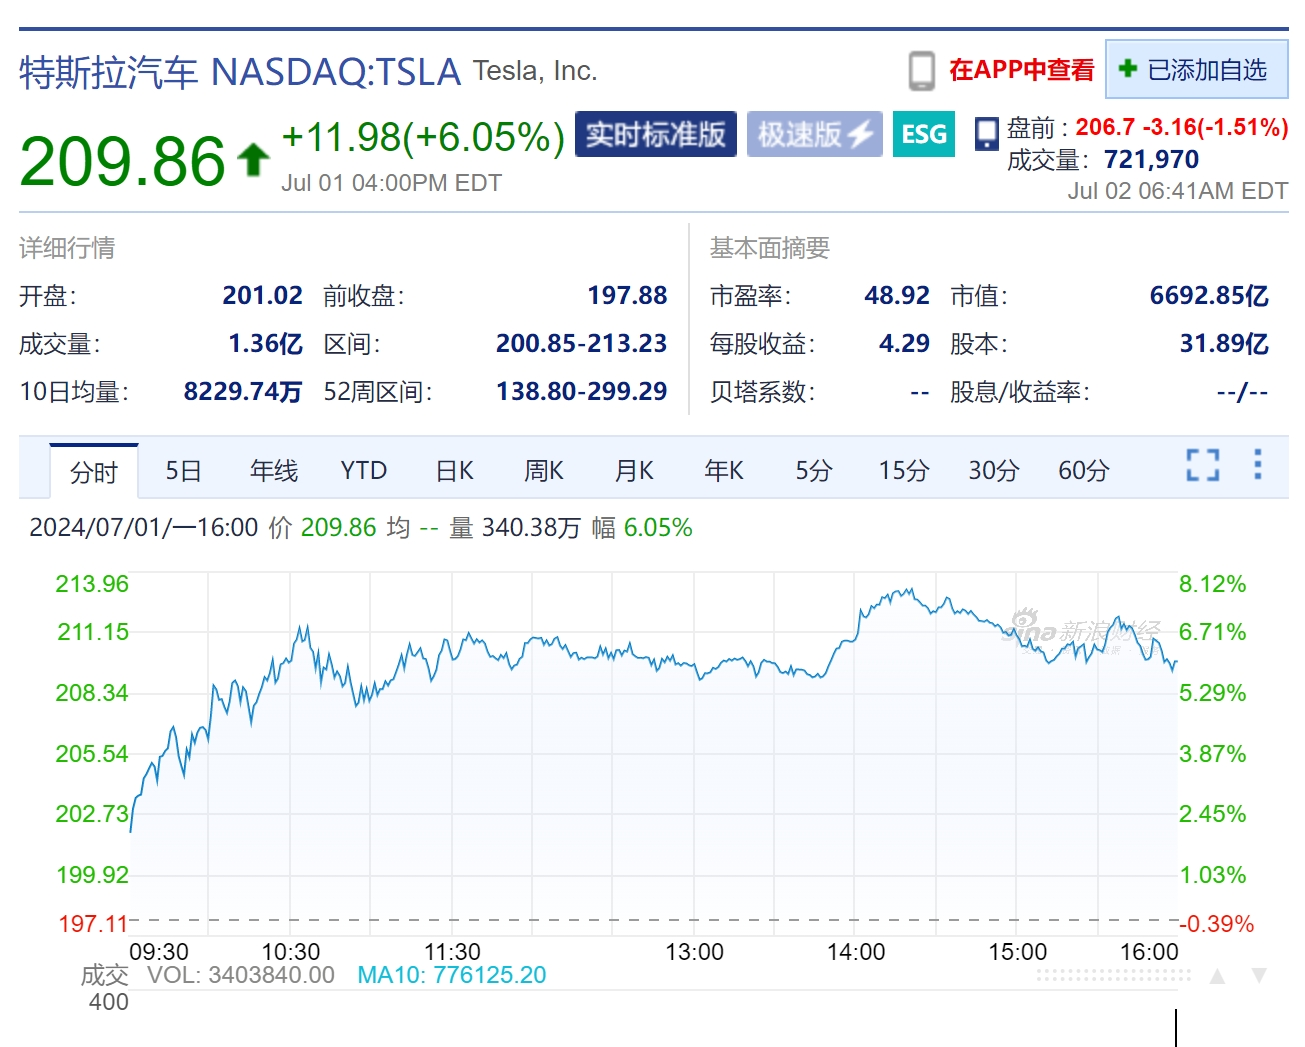The height and width of the screenshot is (1047, 1305).
Task: Click the 213.96 price axis label
Action: [x=92, y=584]
